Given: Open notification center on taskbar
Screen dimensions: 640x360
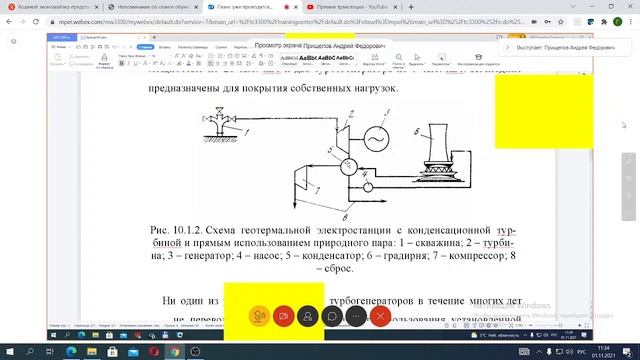Looking at the screenshot, I should 628,351.
